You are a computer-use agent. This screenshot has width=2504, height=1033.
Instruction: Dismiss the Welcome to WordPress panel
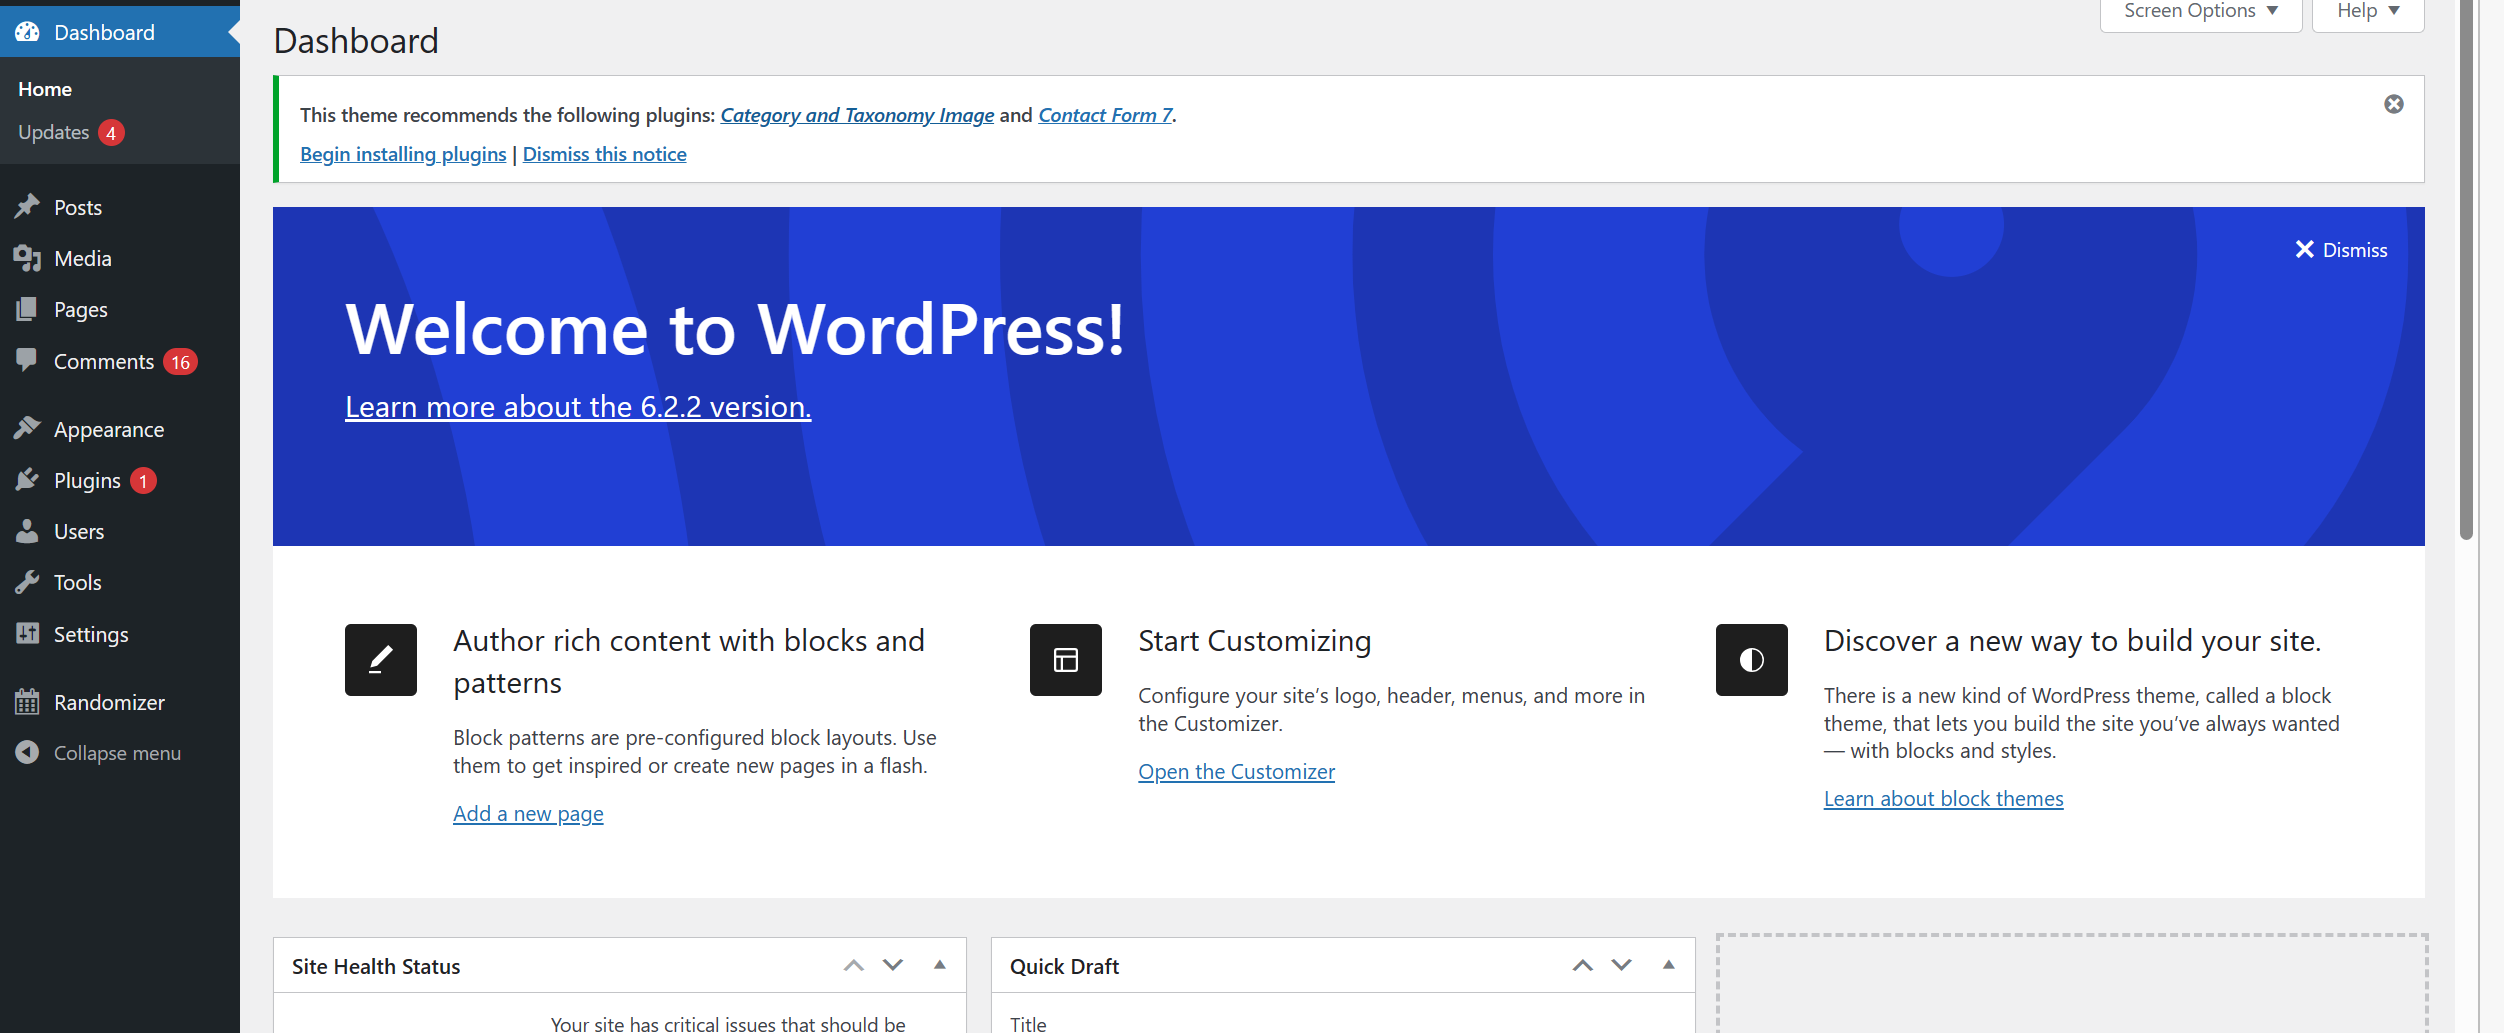coord(2340,250)
